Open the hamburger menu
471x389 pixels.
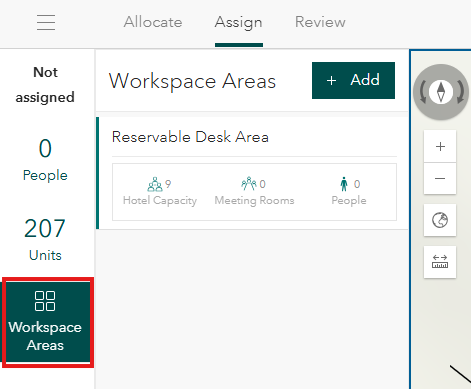[x=46, y=22]
